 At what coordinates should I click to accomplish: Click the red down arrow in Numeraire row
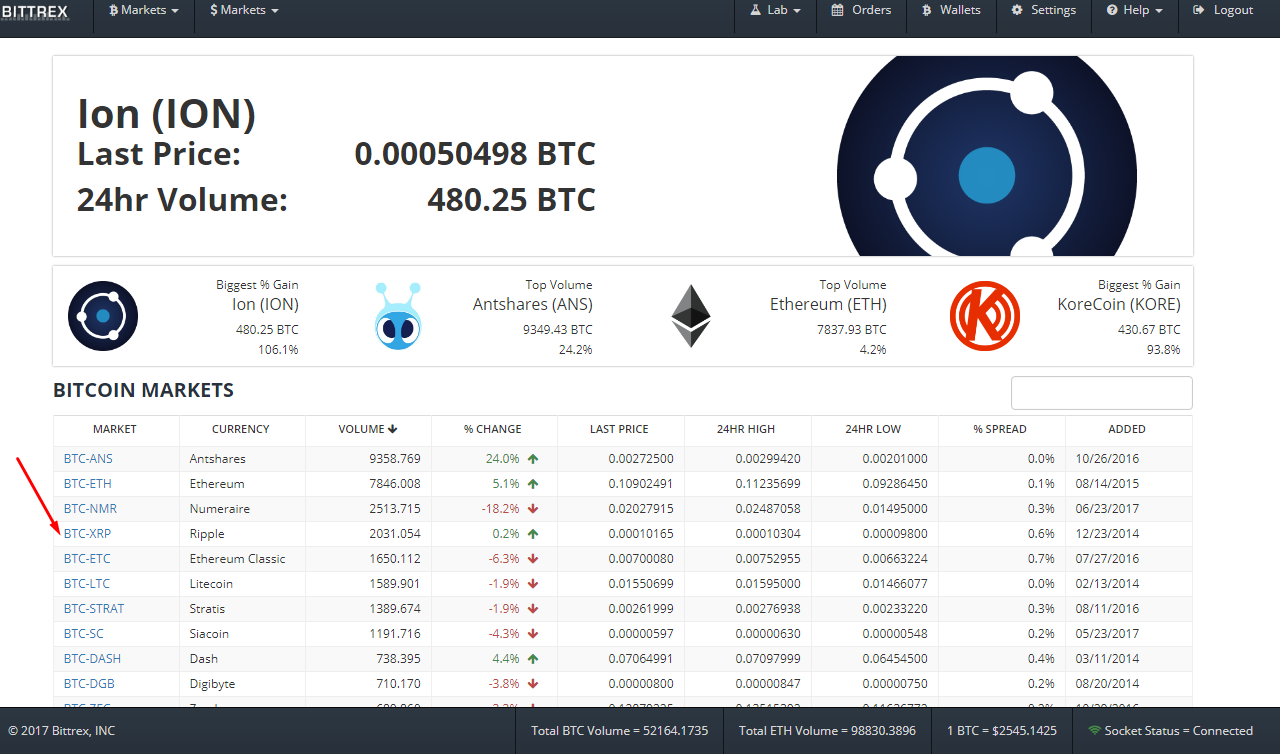(533, 509)
